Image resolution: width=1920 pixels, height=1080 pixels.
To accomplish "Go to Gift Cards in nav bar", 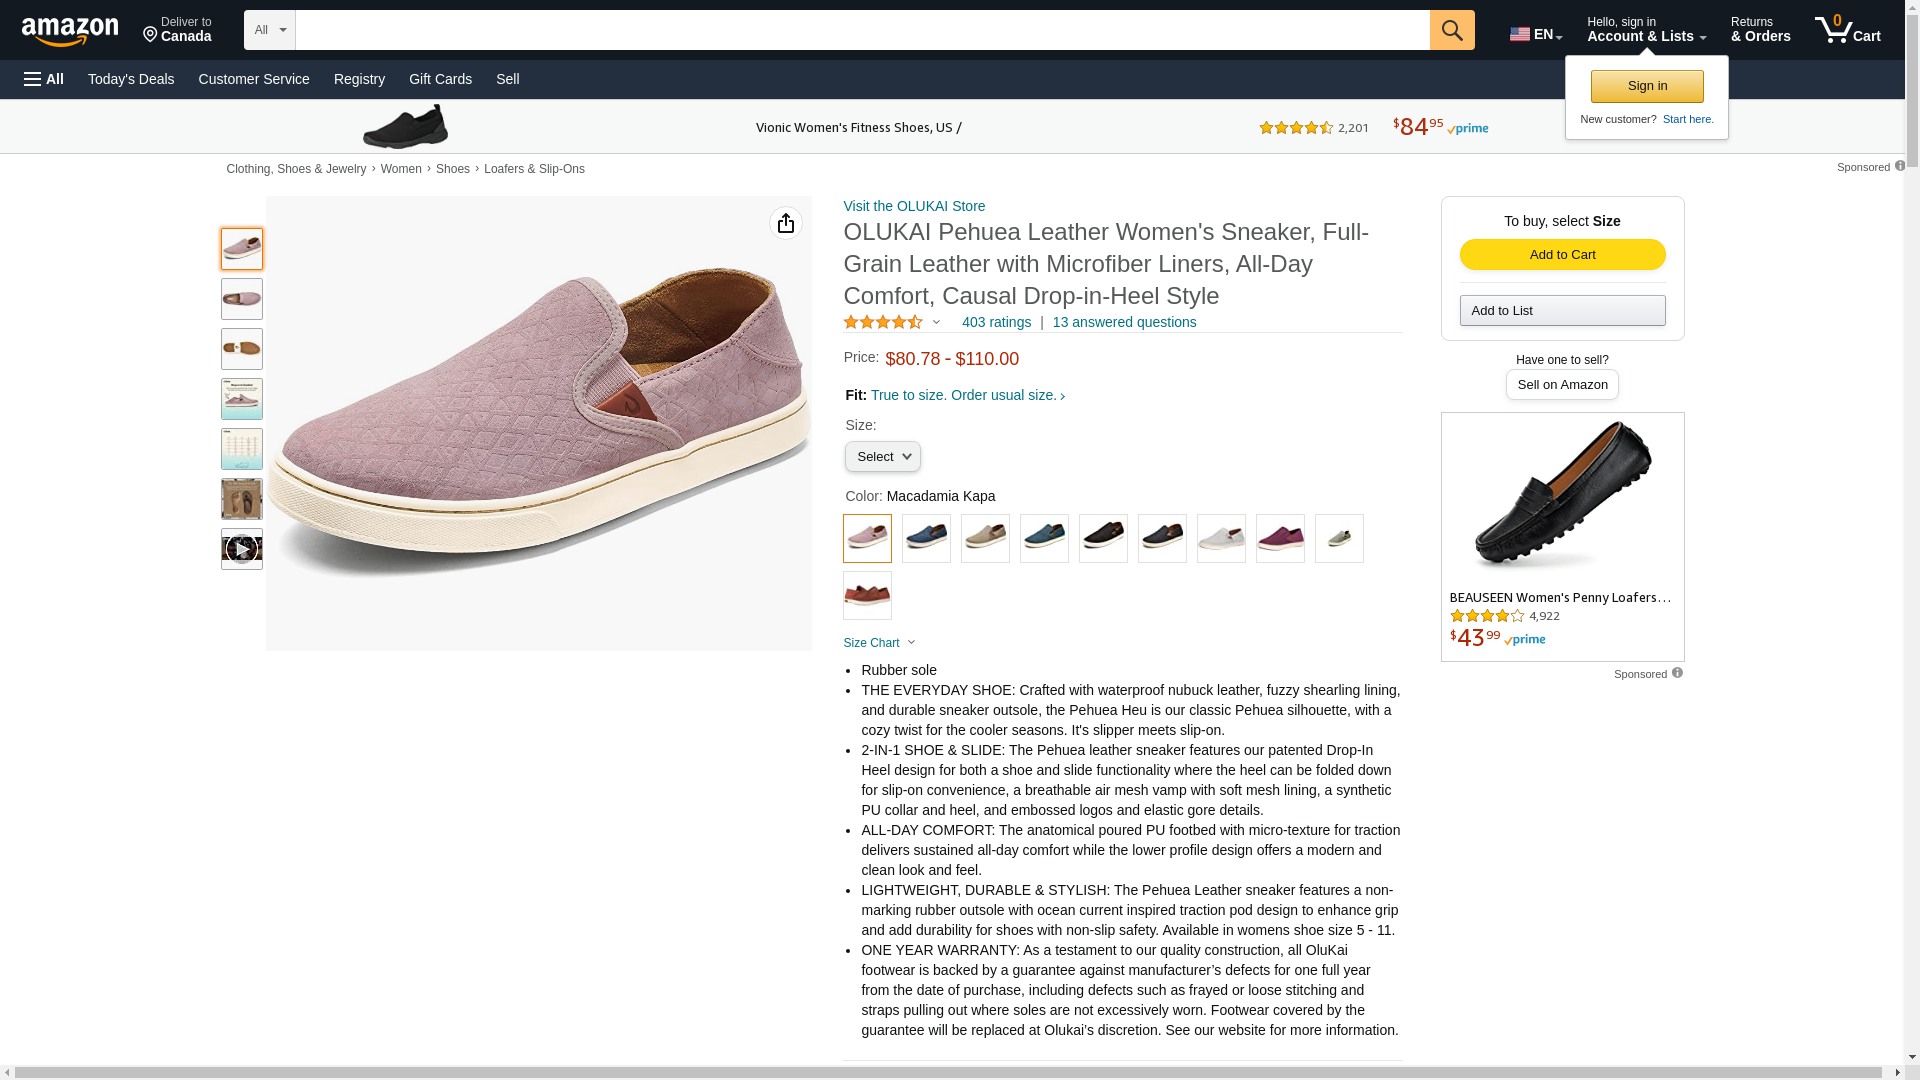I will tap(440, 79).
